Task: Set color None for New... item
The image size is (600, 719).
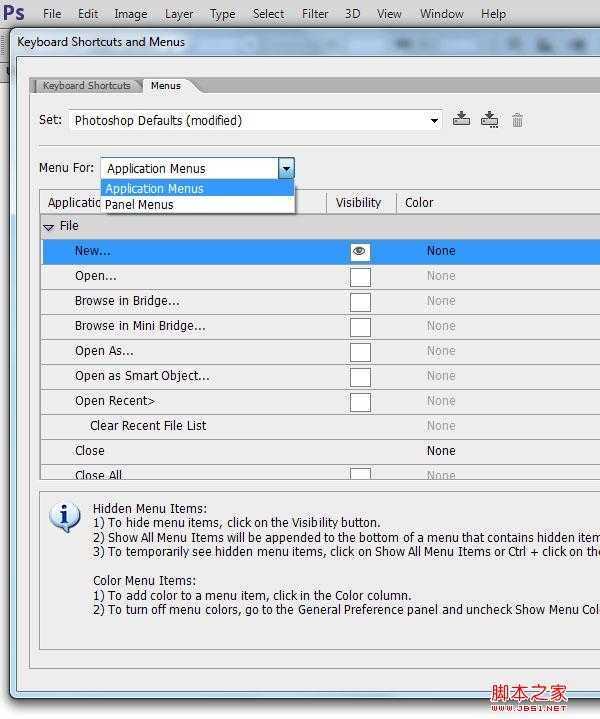Action: [441, 252]
